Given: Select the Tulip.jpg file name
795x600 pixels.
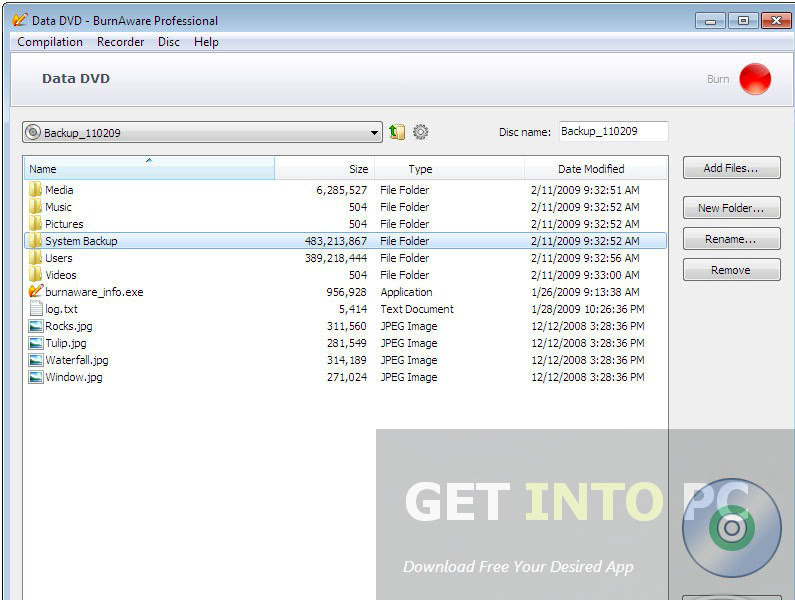Looking at the screenshot, I should [66, 343].
